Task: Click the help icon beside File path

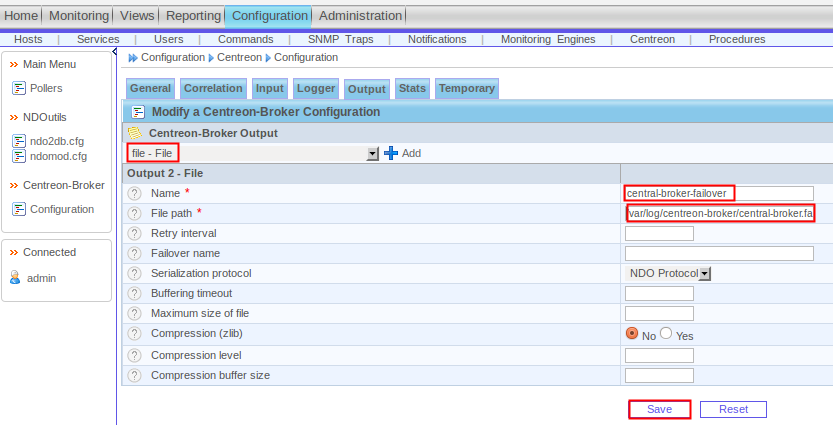Action: click(x=134, y=214)
